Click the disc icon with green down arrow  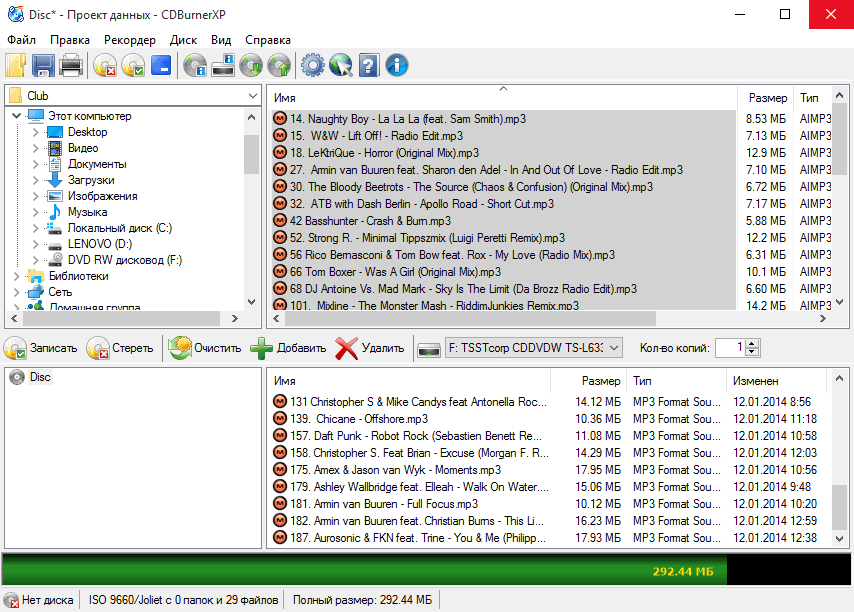click(251, 65)
